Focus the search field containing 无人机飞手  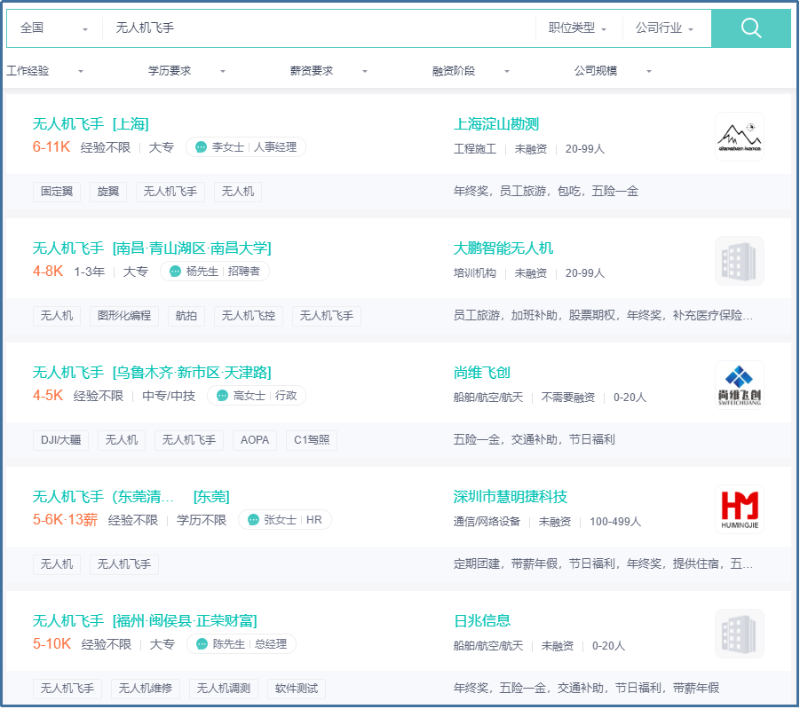point(319,28)
